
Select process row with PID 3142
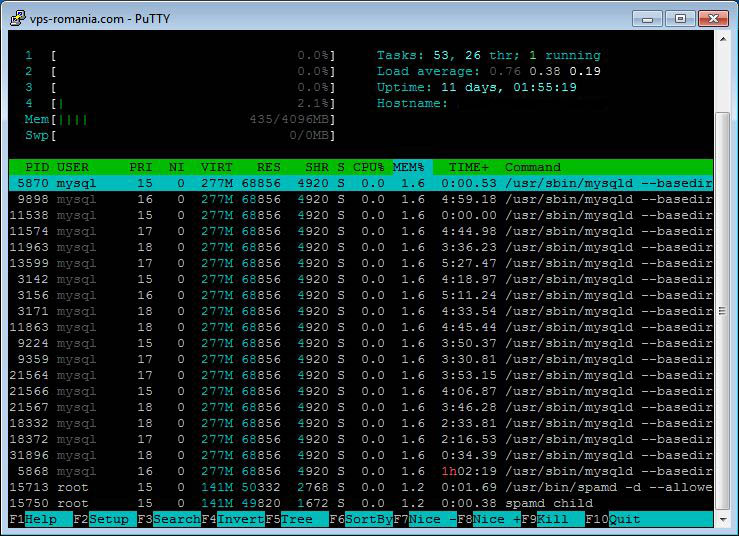361,279
